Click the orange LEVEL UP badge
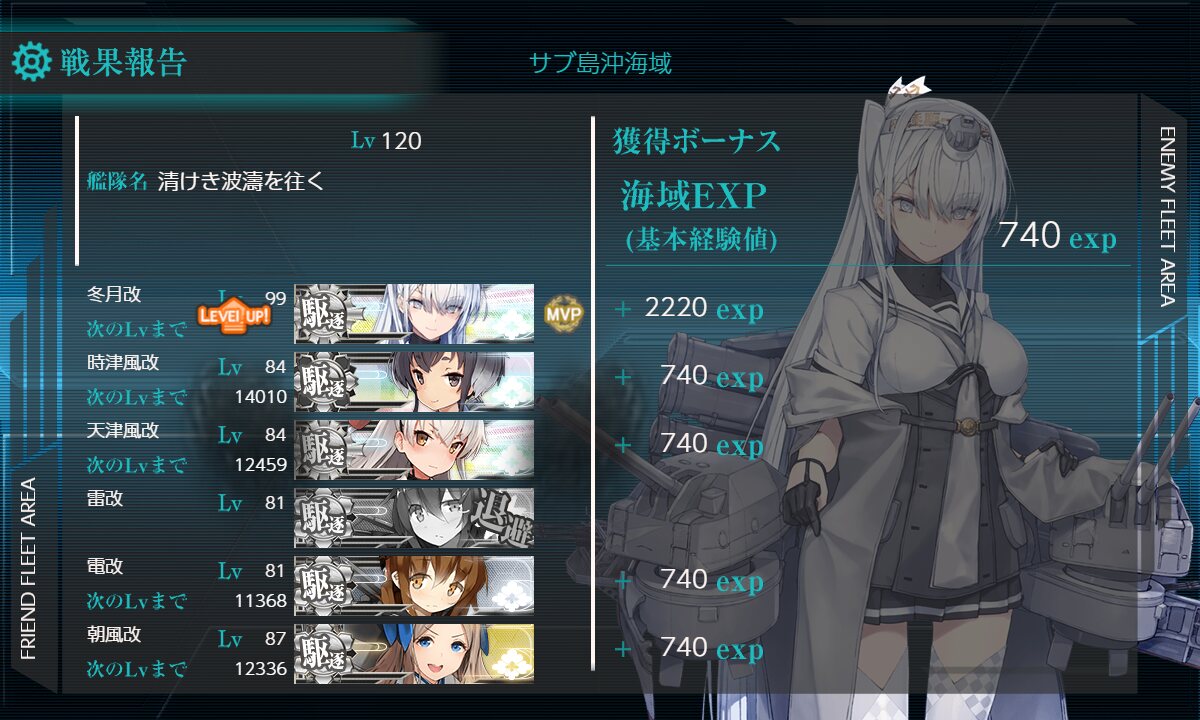 234,316
